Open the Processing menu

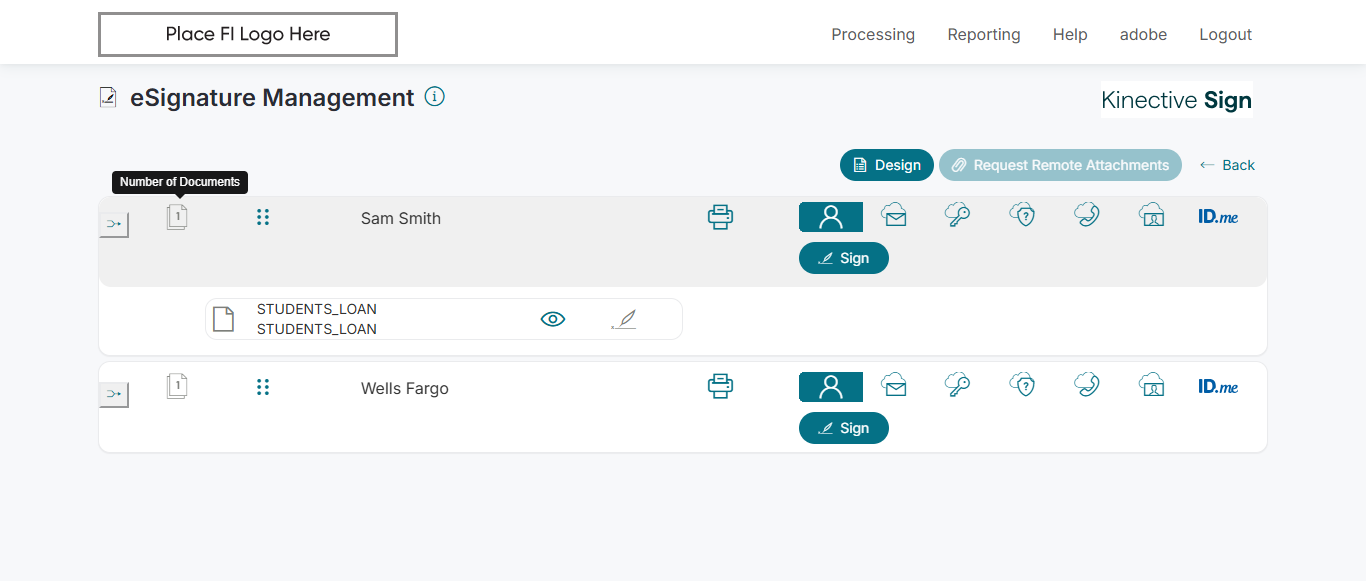873,34
